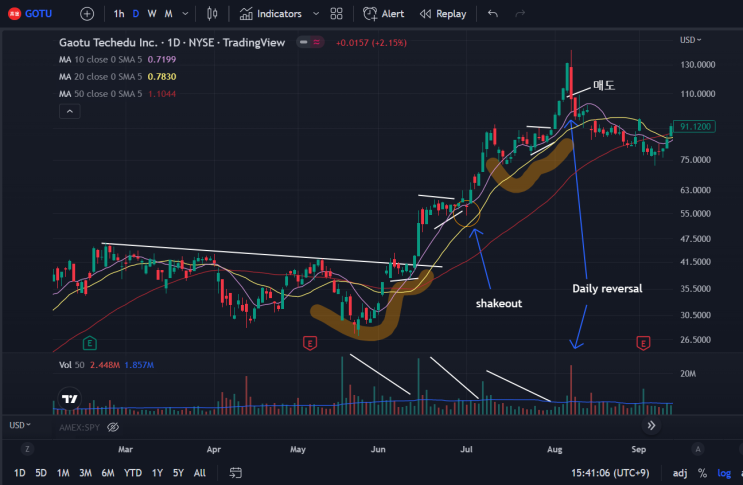The width and height of the screenshot is (743, 485).
Task: Toggle the log scale
Action: (x=724, y=473)
